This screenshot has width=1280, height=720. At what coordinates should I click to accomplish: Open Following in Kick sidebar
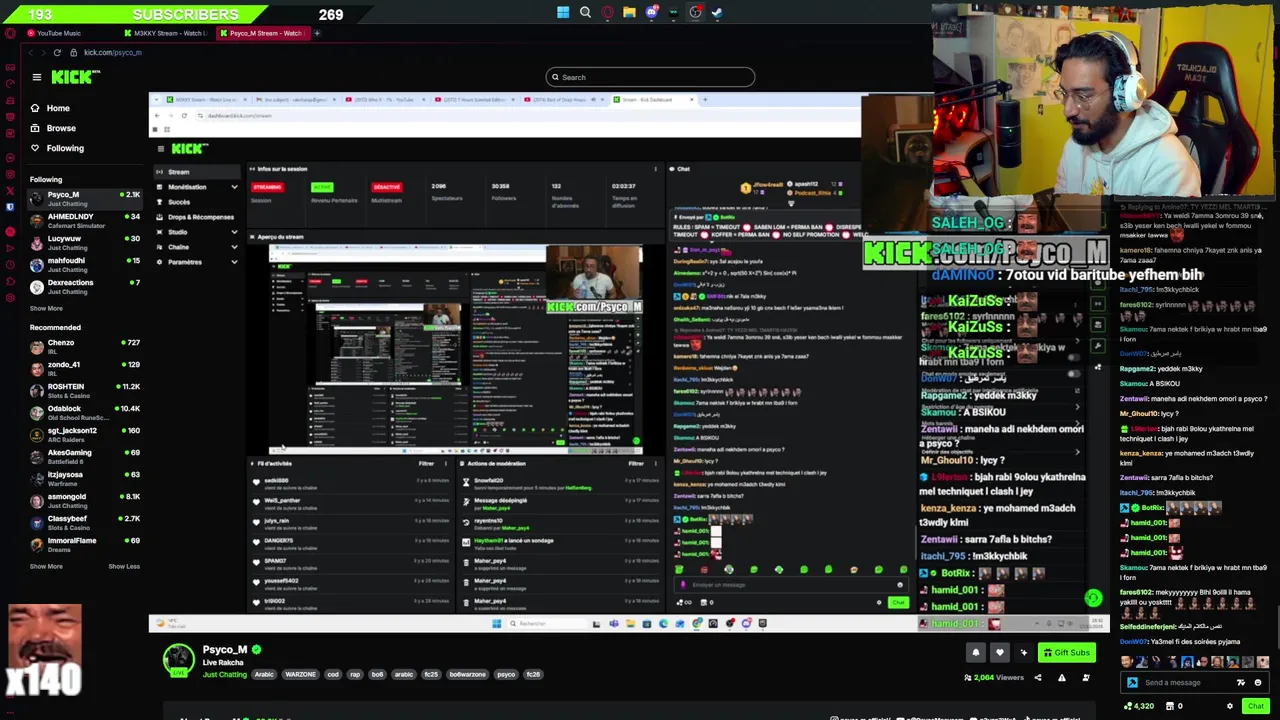[57, 148]
